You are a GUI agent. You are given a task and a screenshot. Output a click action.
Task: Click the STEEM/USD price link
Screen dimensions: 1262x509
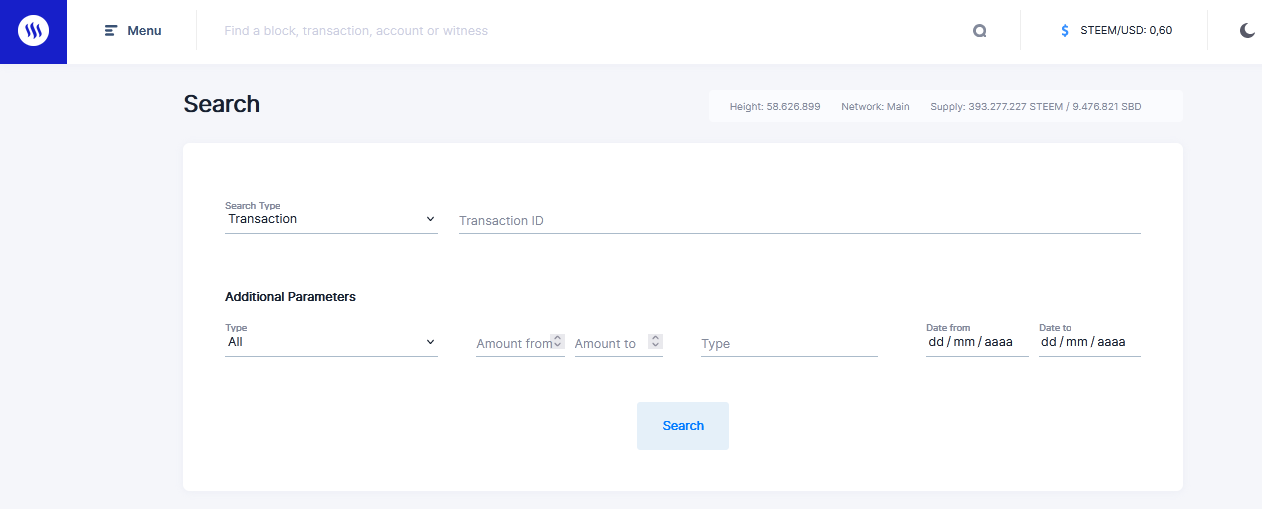(x=1126, y=31)
